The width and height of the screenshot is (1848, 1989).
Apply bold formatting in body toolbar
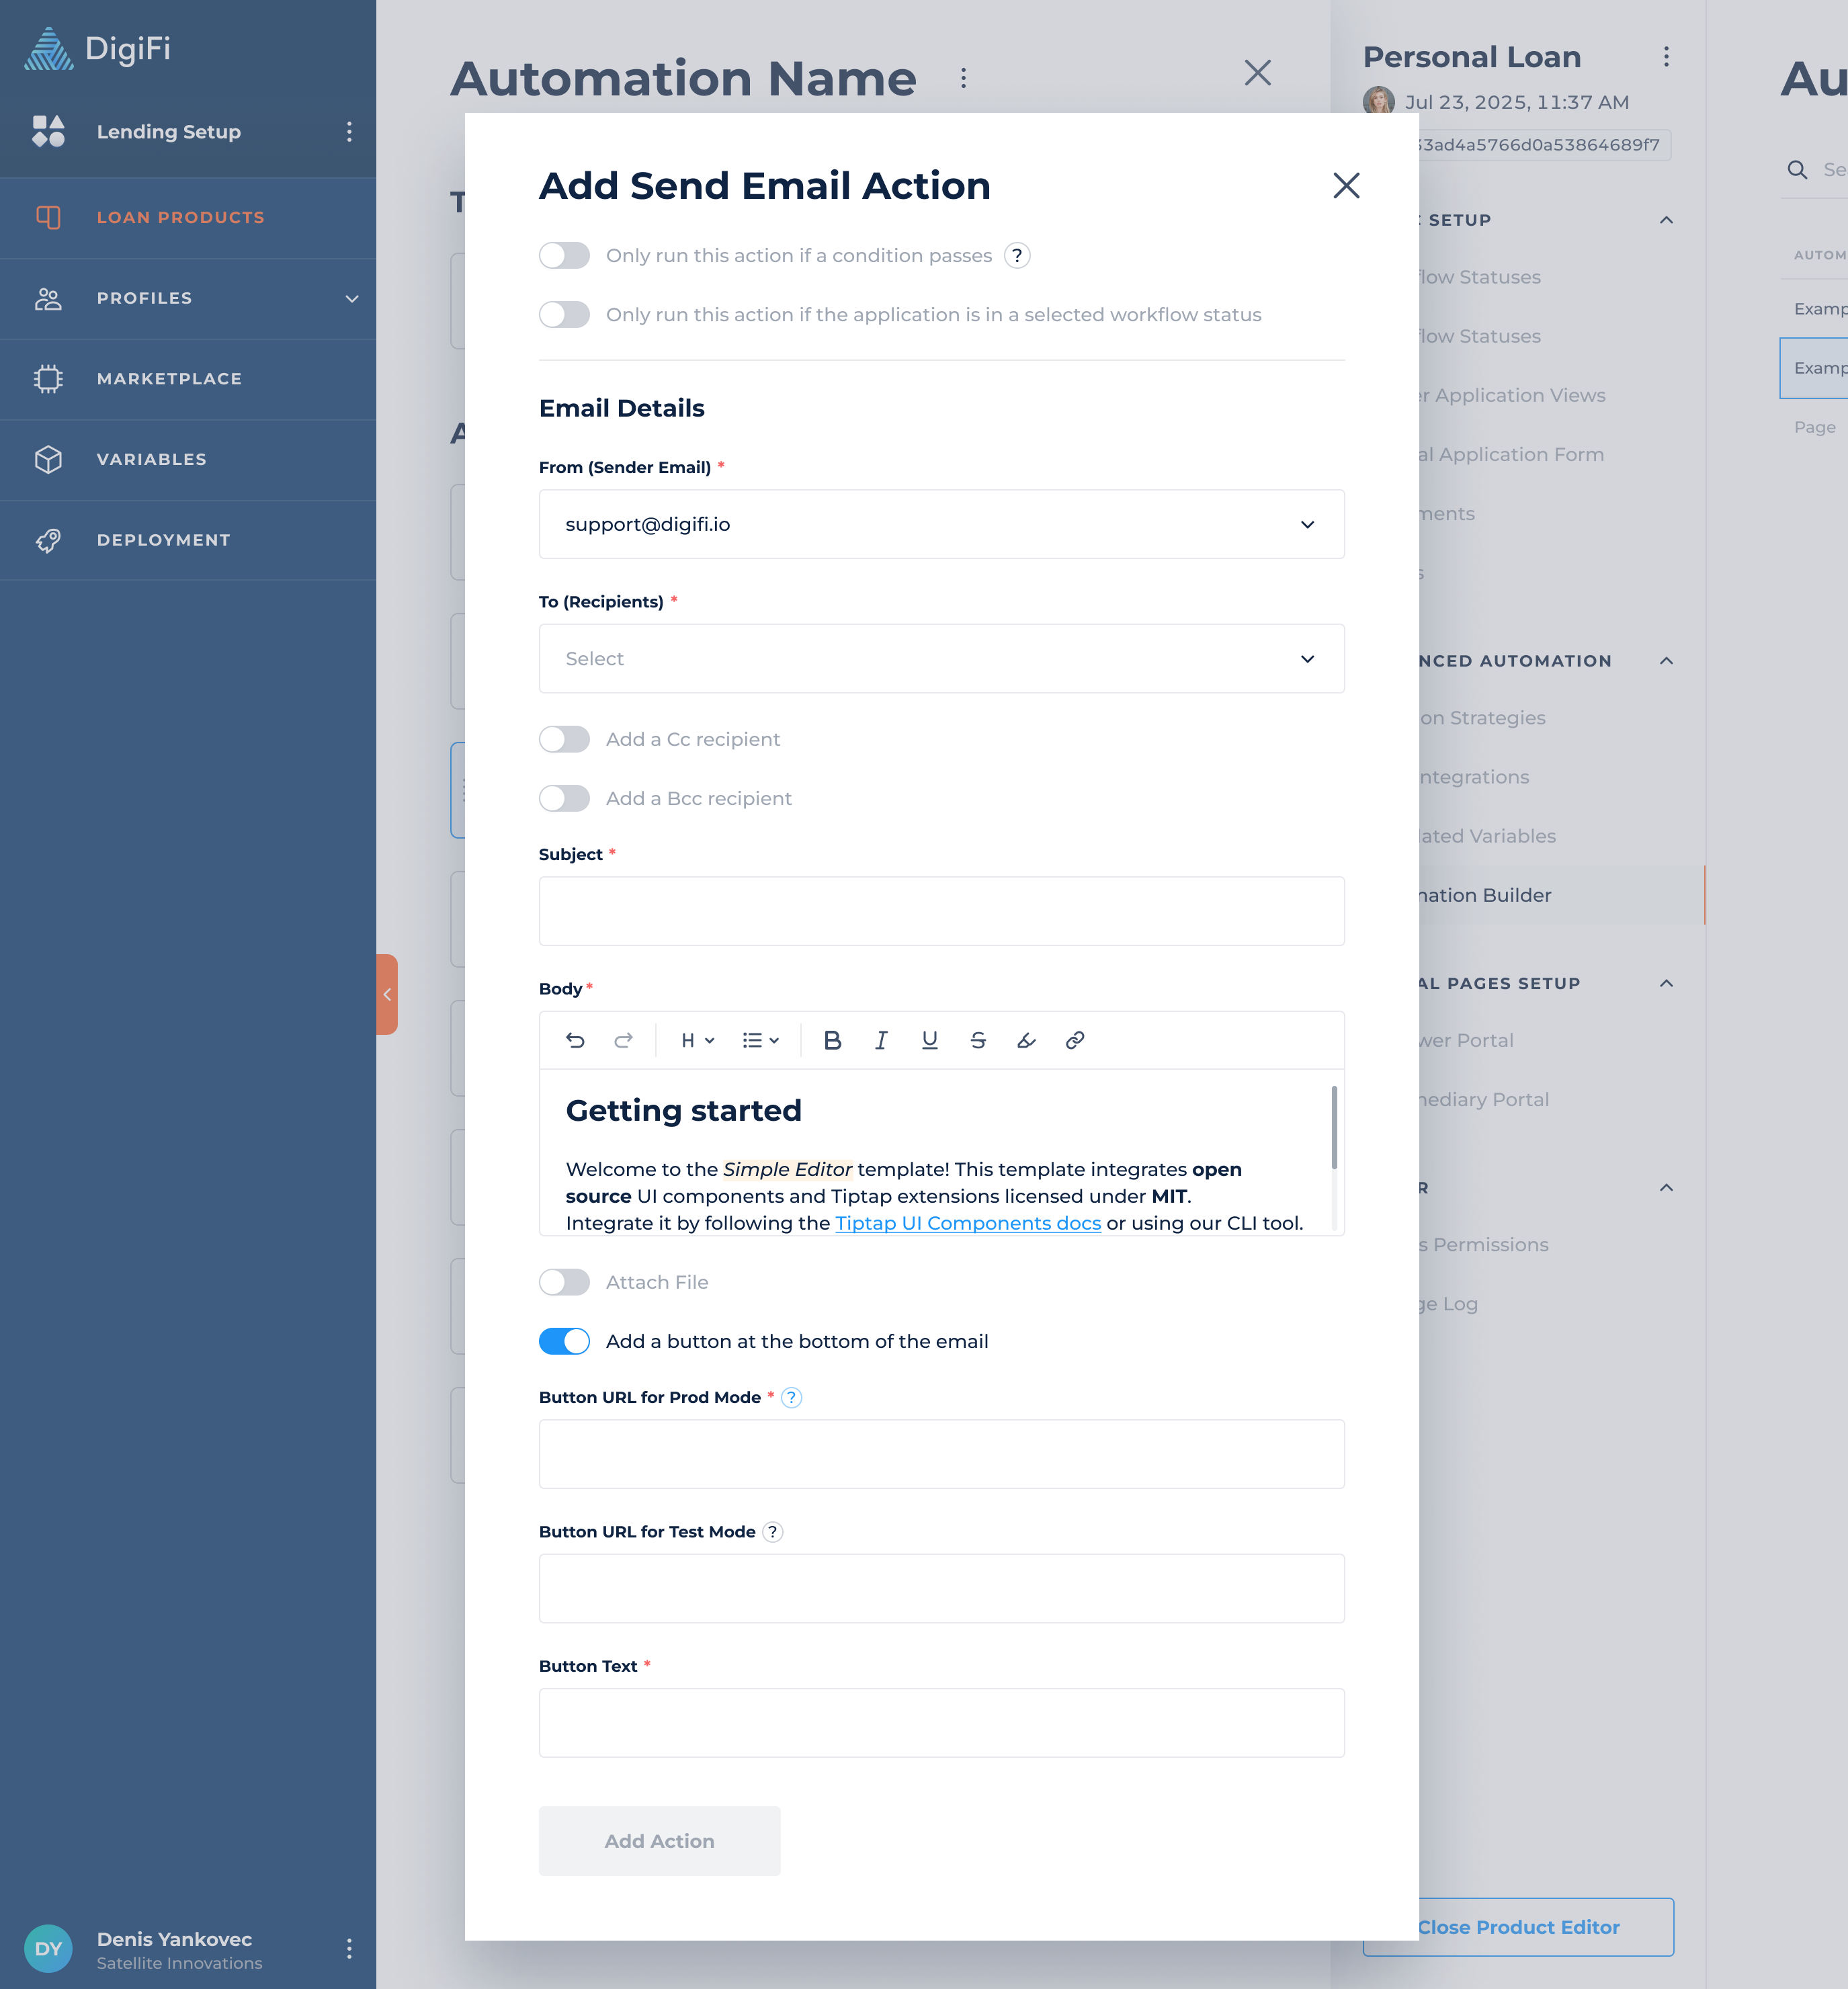click(x=832, y=1040)
